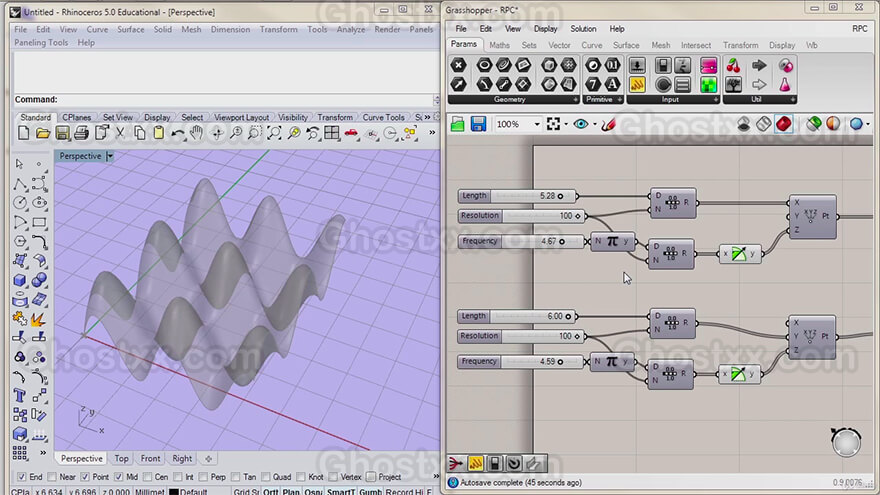The height and width of the screenshot is (495, 880).
Task: Click the Record History status bar button
Action: click(x=404, y=491)
